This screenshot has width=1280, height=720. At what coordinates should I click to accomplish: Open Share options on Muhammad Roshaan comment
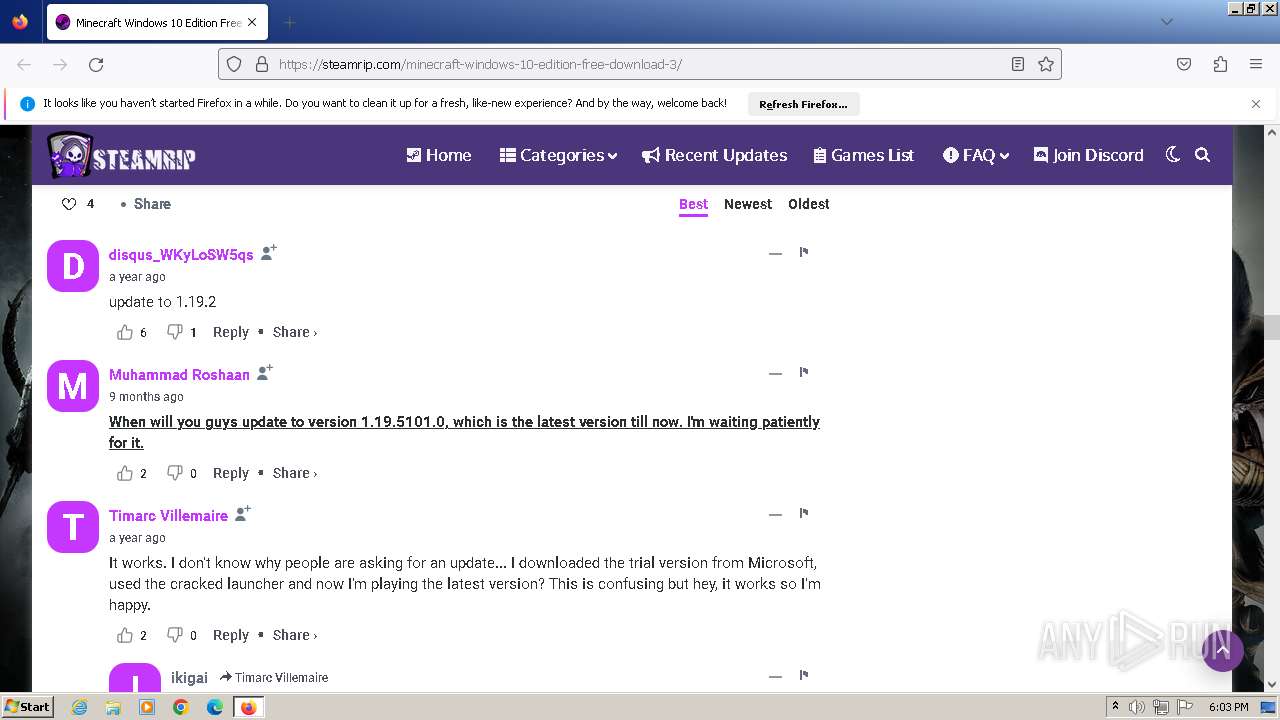[295, 473]
